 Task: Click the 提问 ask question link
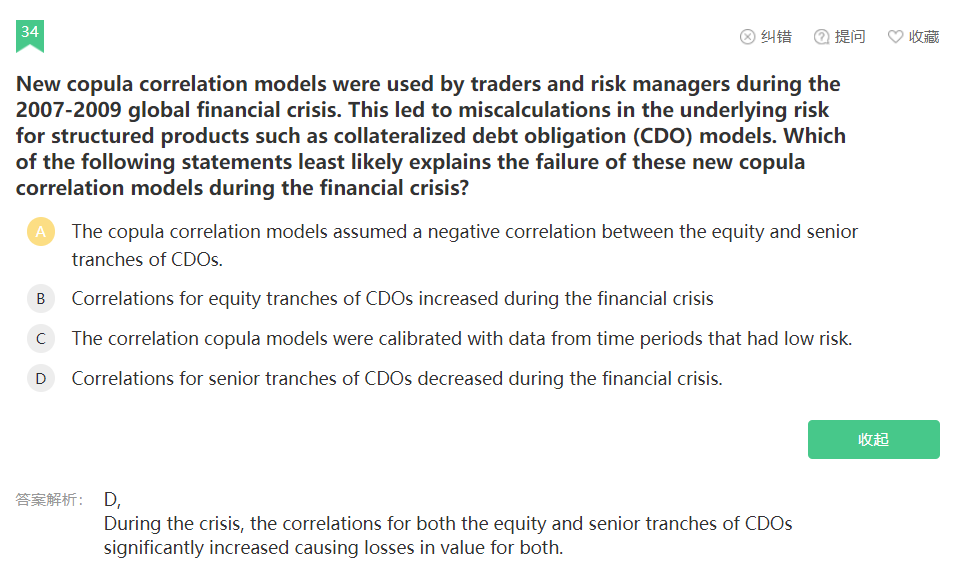click(850, 37)
